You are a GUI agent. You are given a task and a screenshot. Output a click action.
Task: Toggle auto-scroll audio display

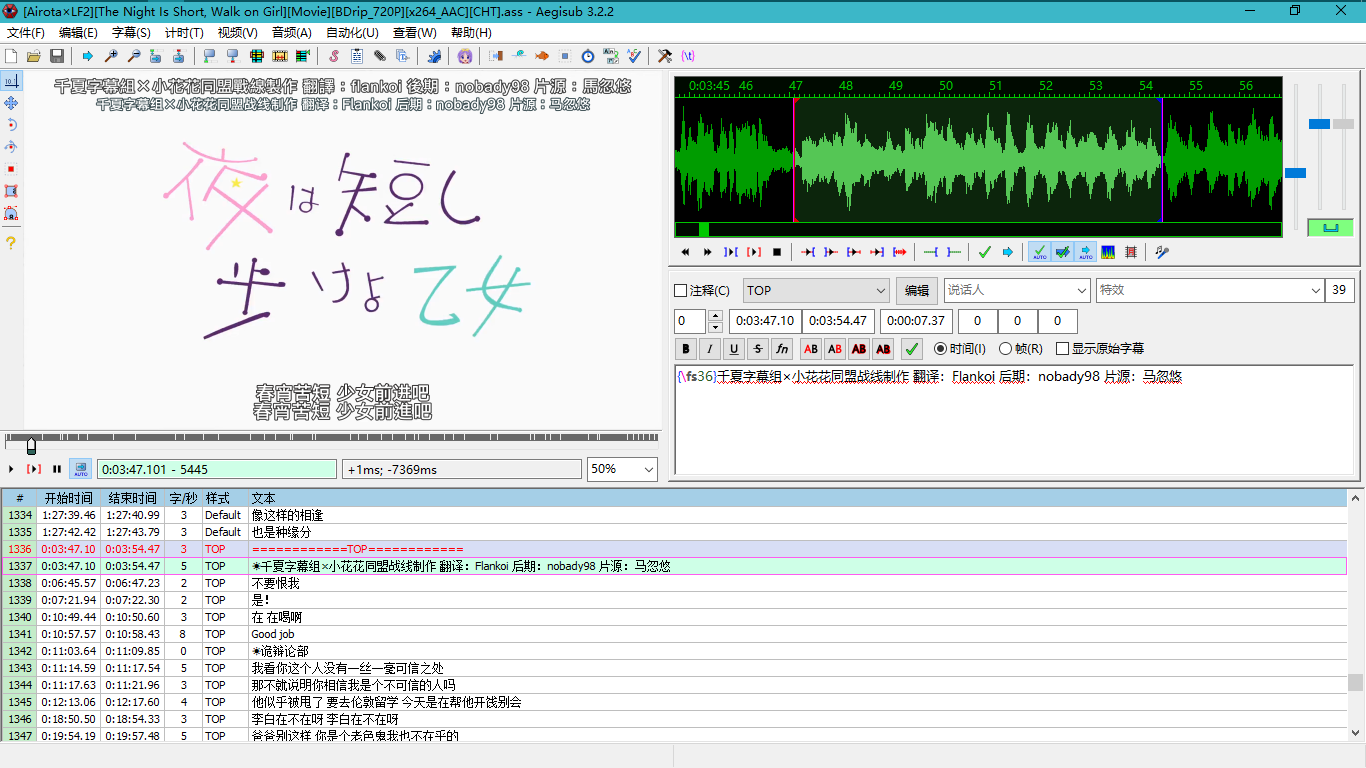pos(1086,252)
